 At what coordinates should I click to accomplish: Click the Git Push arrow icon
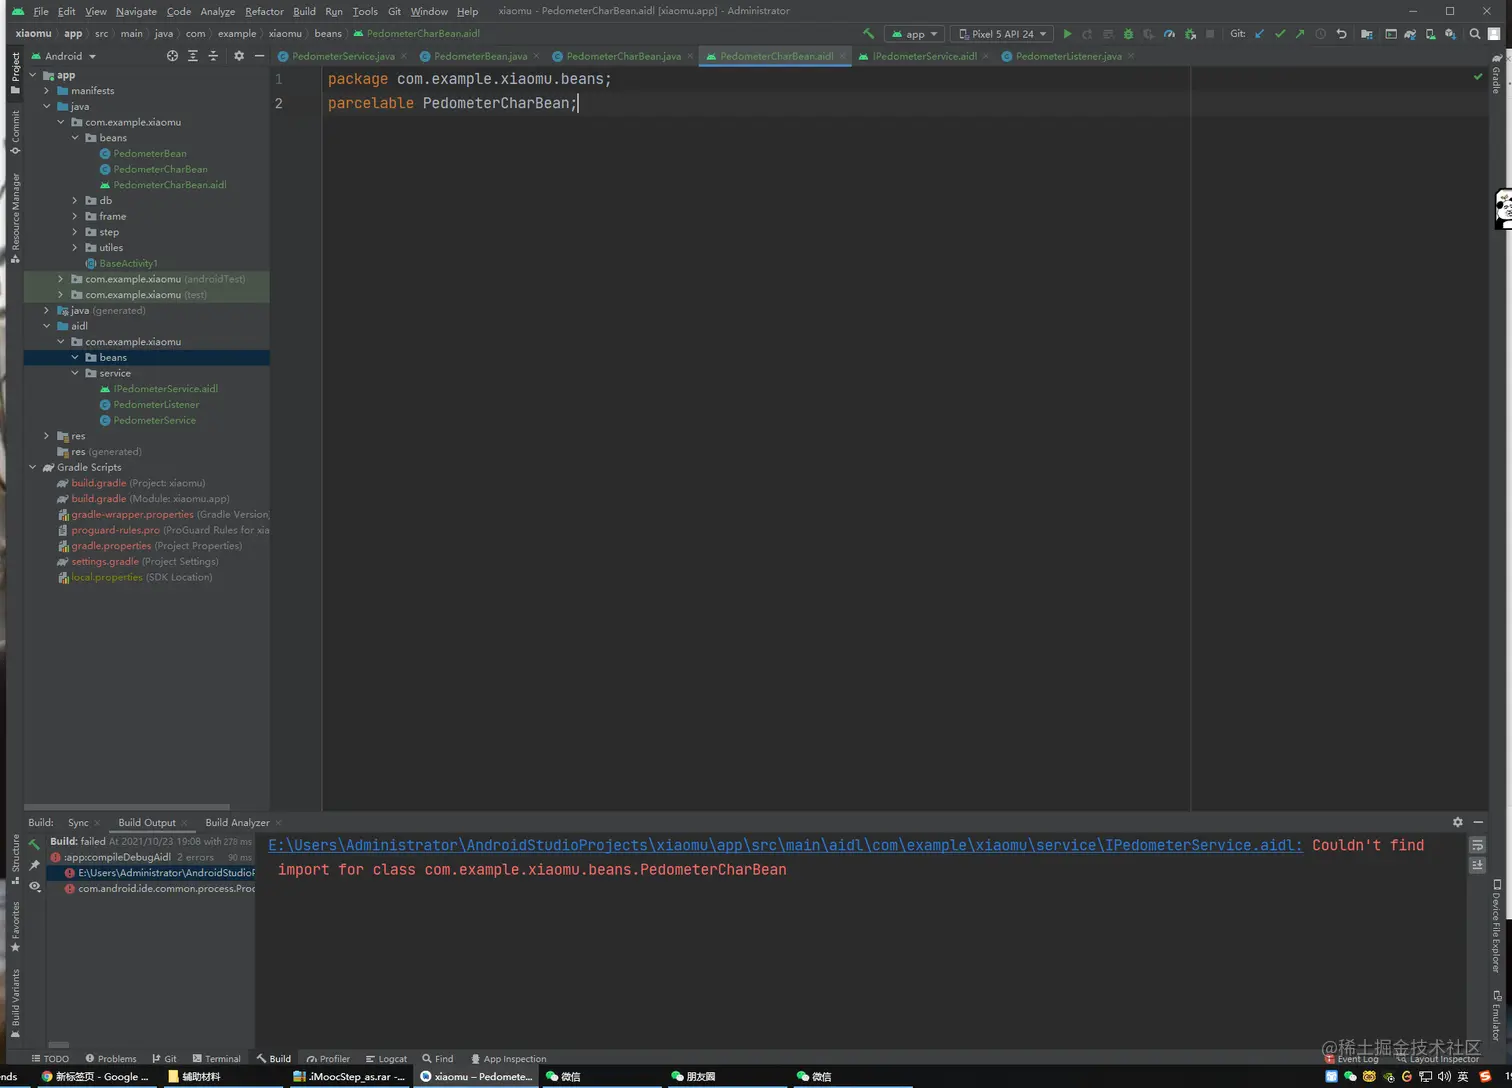(1300, 34)
